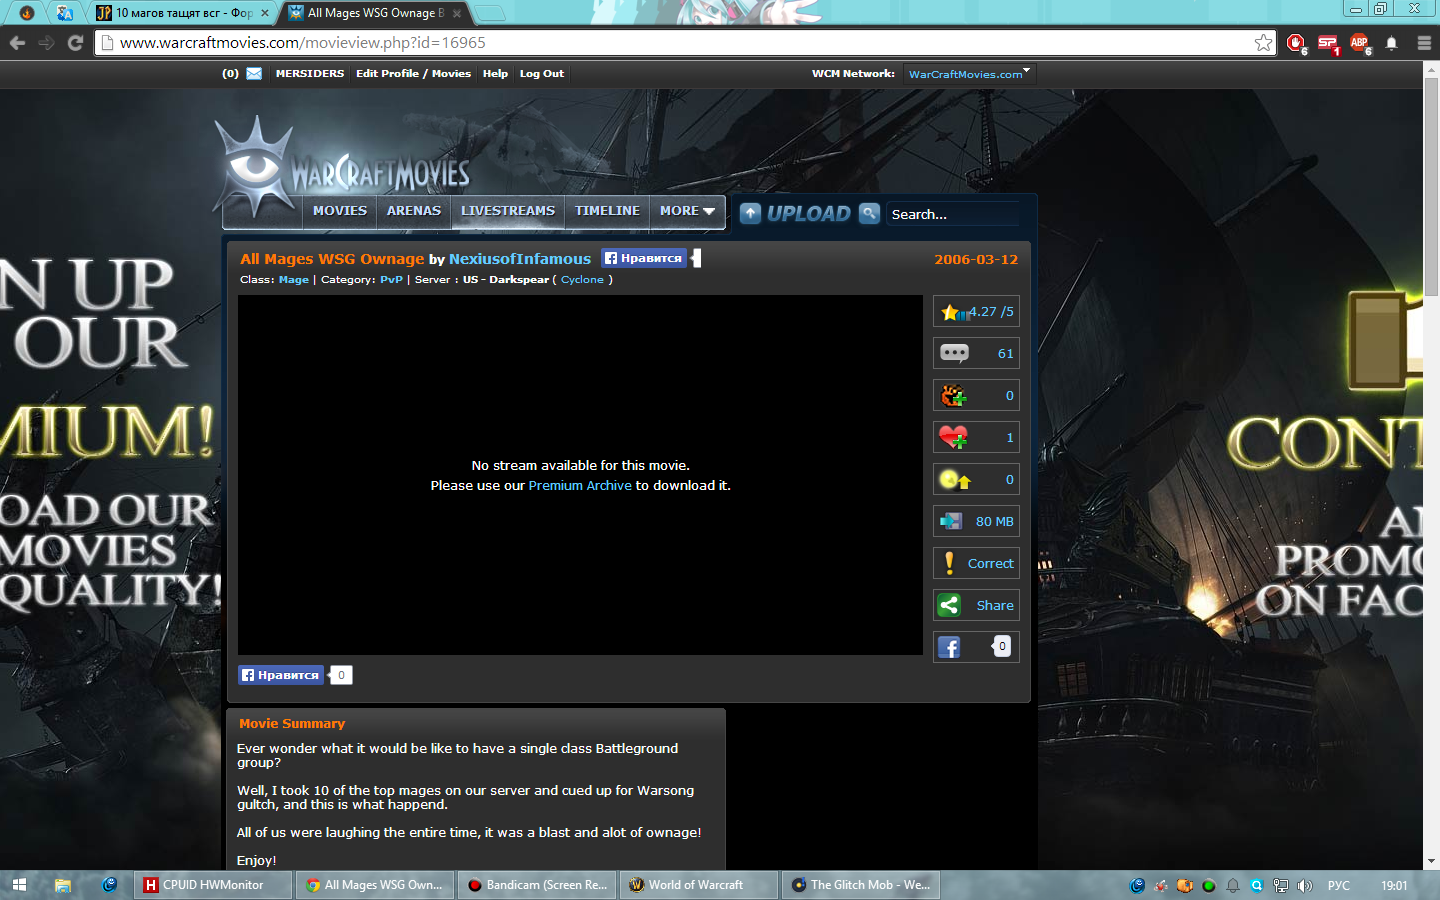Open the Help link
This screenshot has height=900, width=1440.
pyautogui.click(x=495, y=73)
